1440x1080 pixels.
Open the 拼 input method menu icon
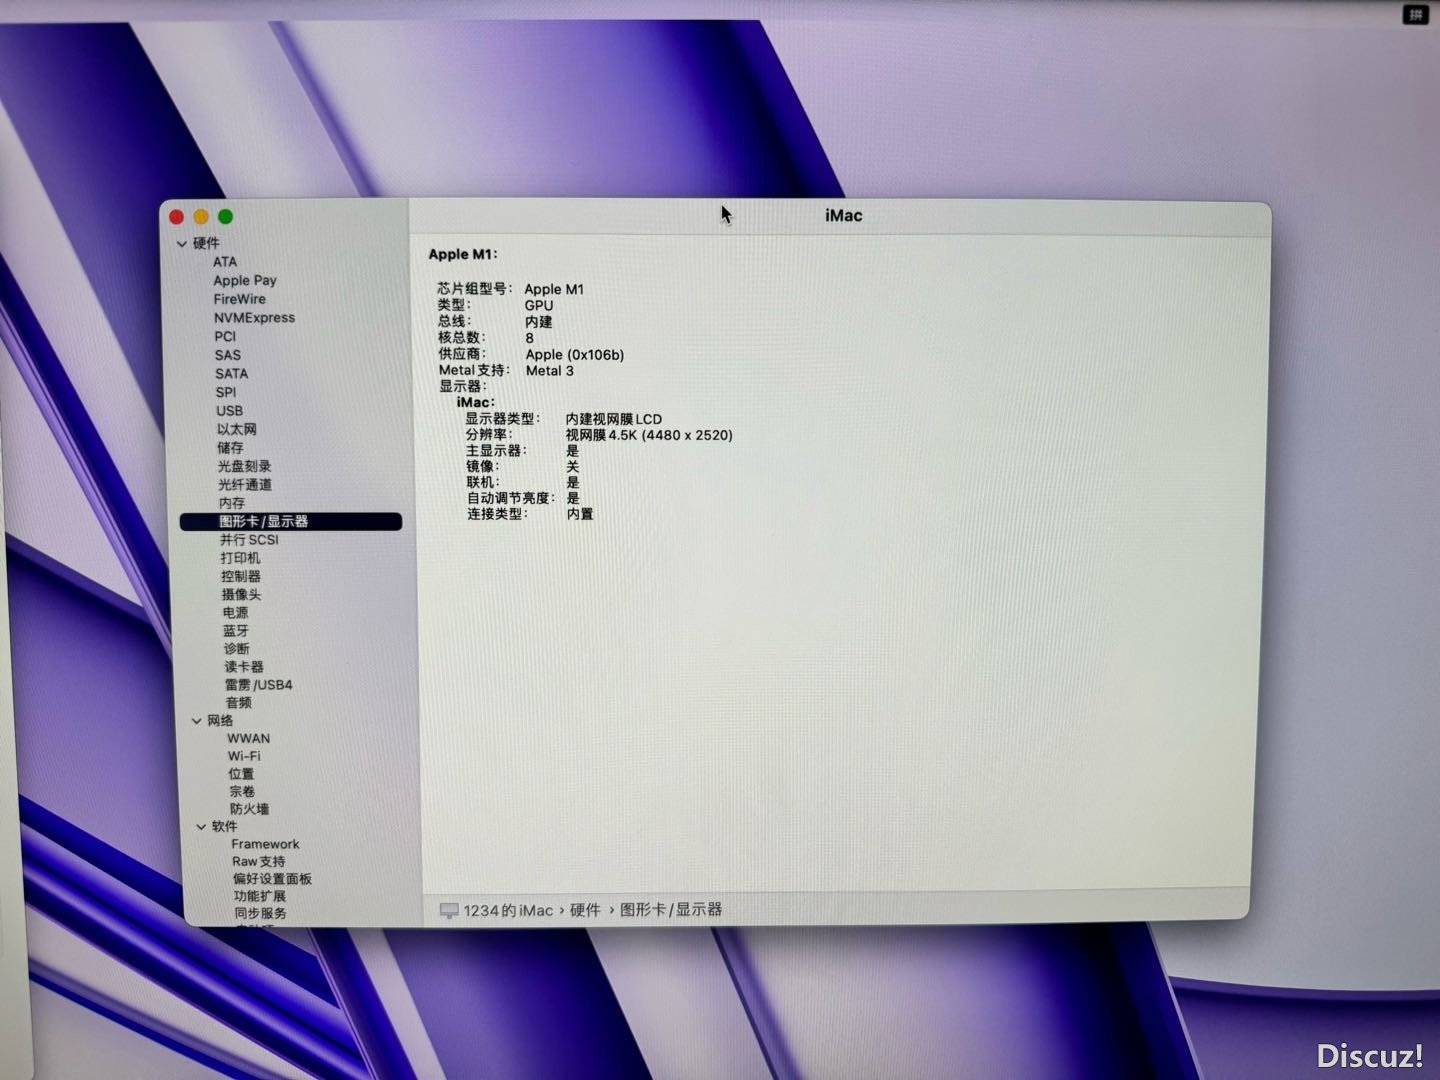click(x=1416, y=15)
